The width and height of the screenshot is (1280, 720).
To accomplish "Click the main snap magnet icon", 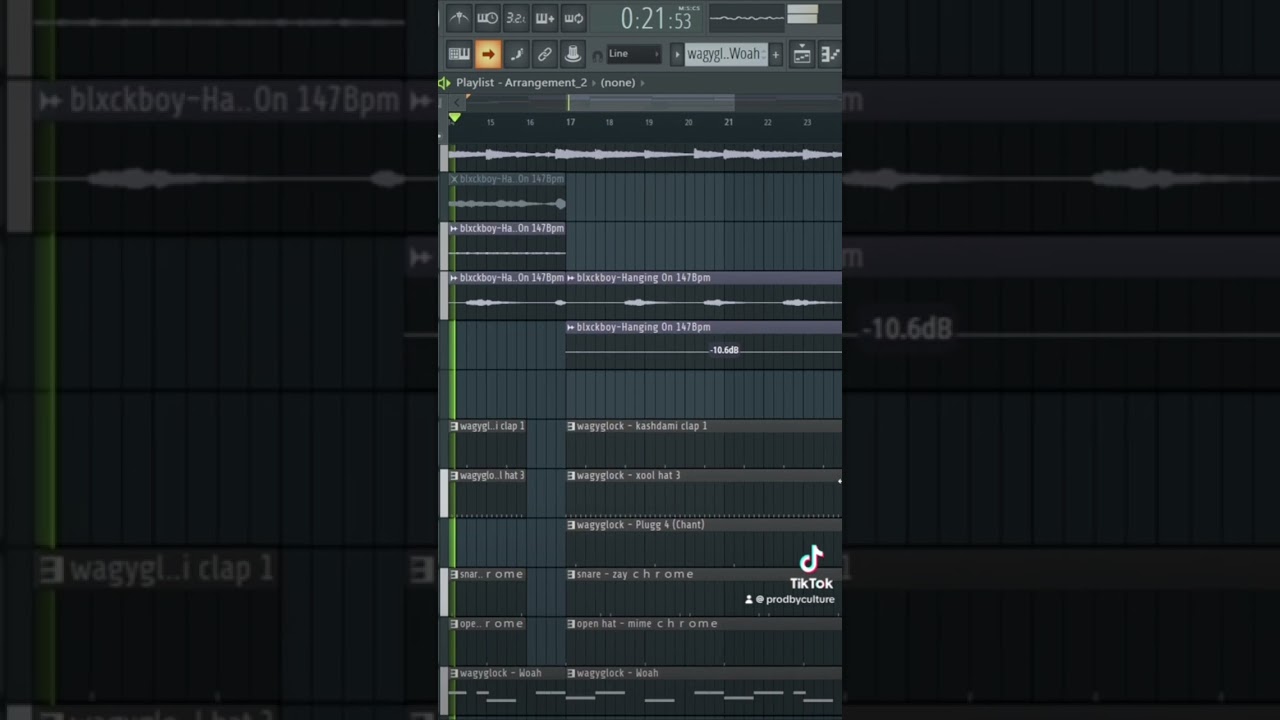I will click(x=598, y=55).
